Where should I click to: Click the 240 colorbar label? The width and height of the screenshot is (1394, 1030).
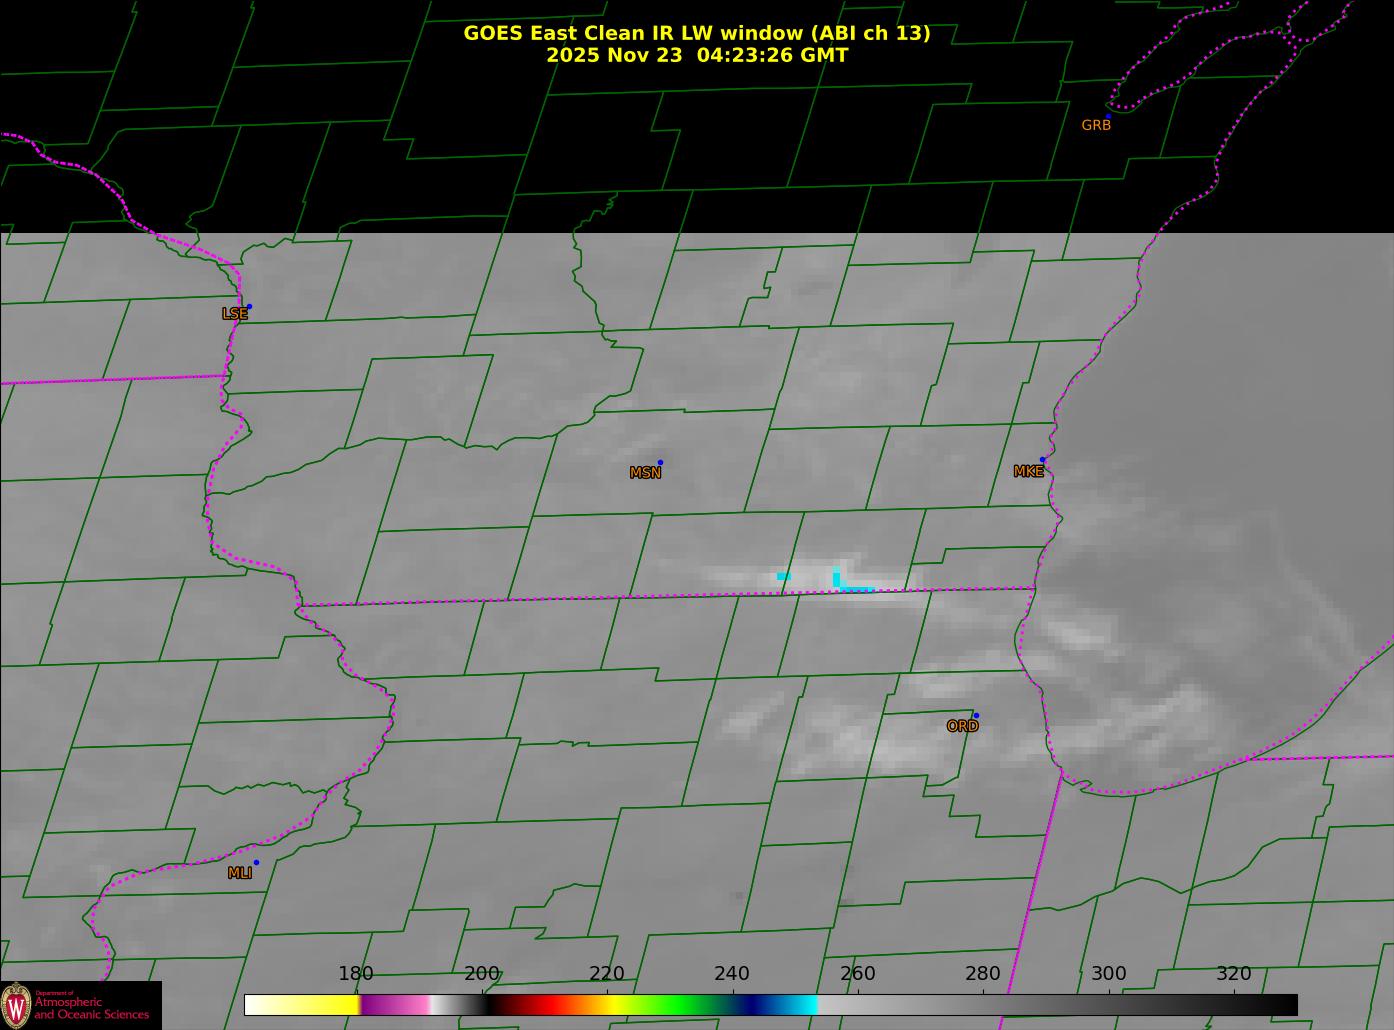point(731,974)
